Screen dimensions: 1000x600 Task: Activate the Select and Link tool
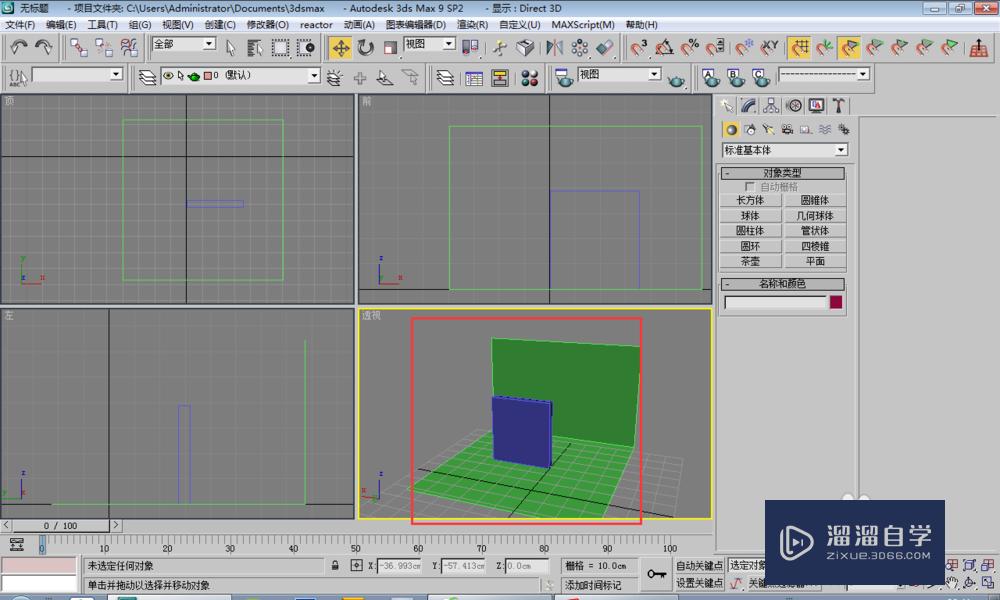(x=78, y=47)
